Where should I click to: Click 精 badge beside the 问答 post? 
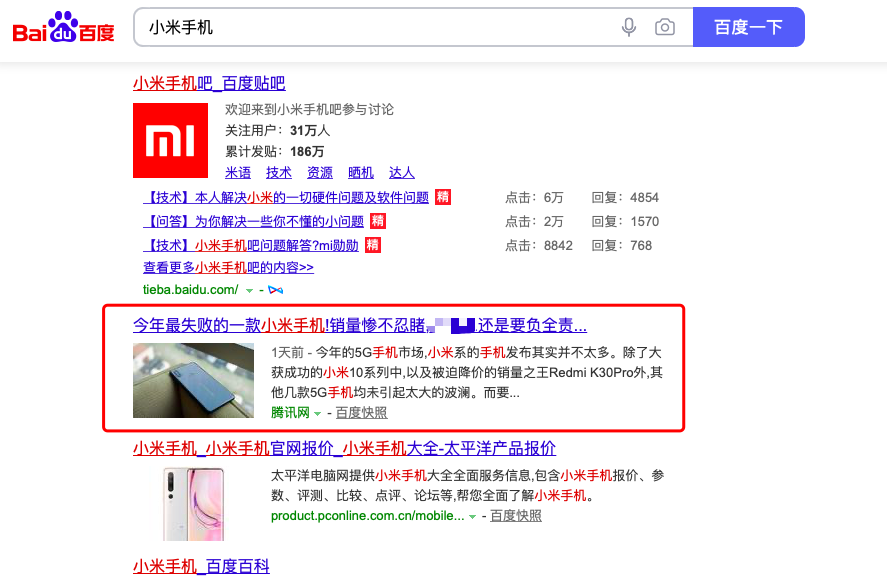[378, 221]
